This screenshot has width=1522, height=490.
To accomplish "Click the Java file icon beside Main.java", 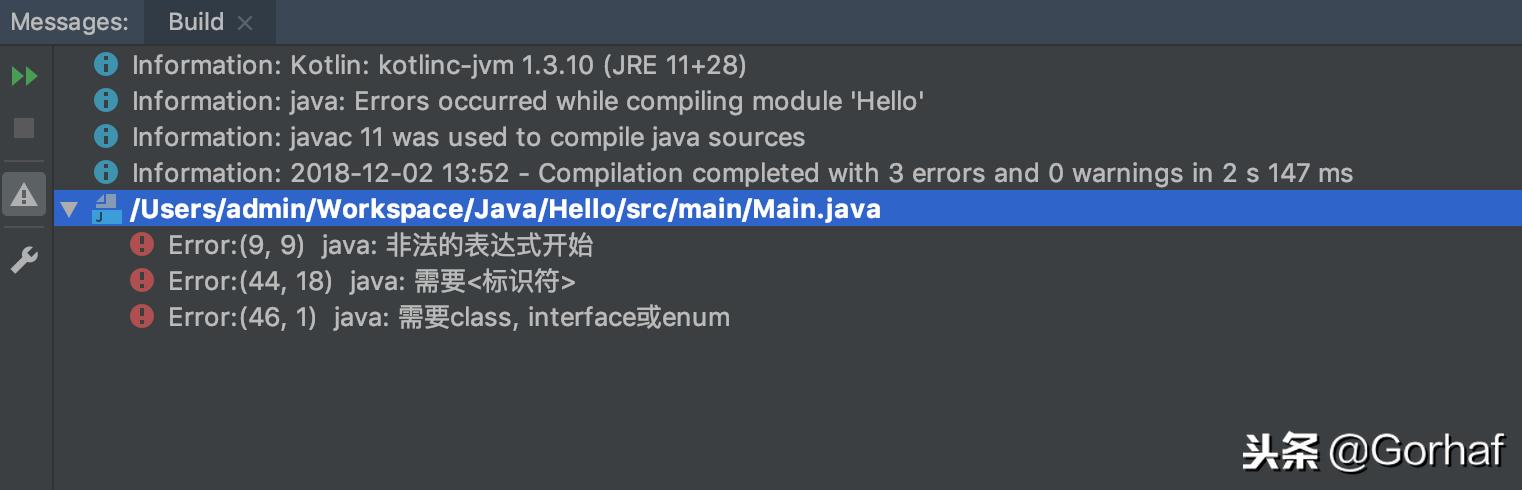I will [x=106, y=209].
